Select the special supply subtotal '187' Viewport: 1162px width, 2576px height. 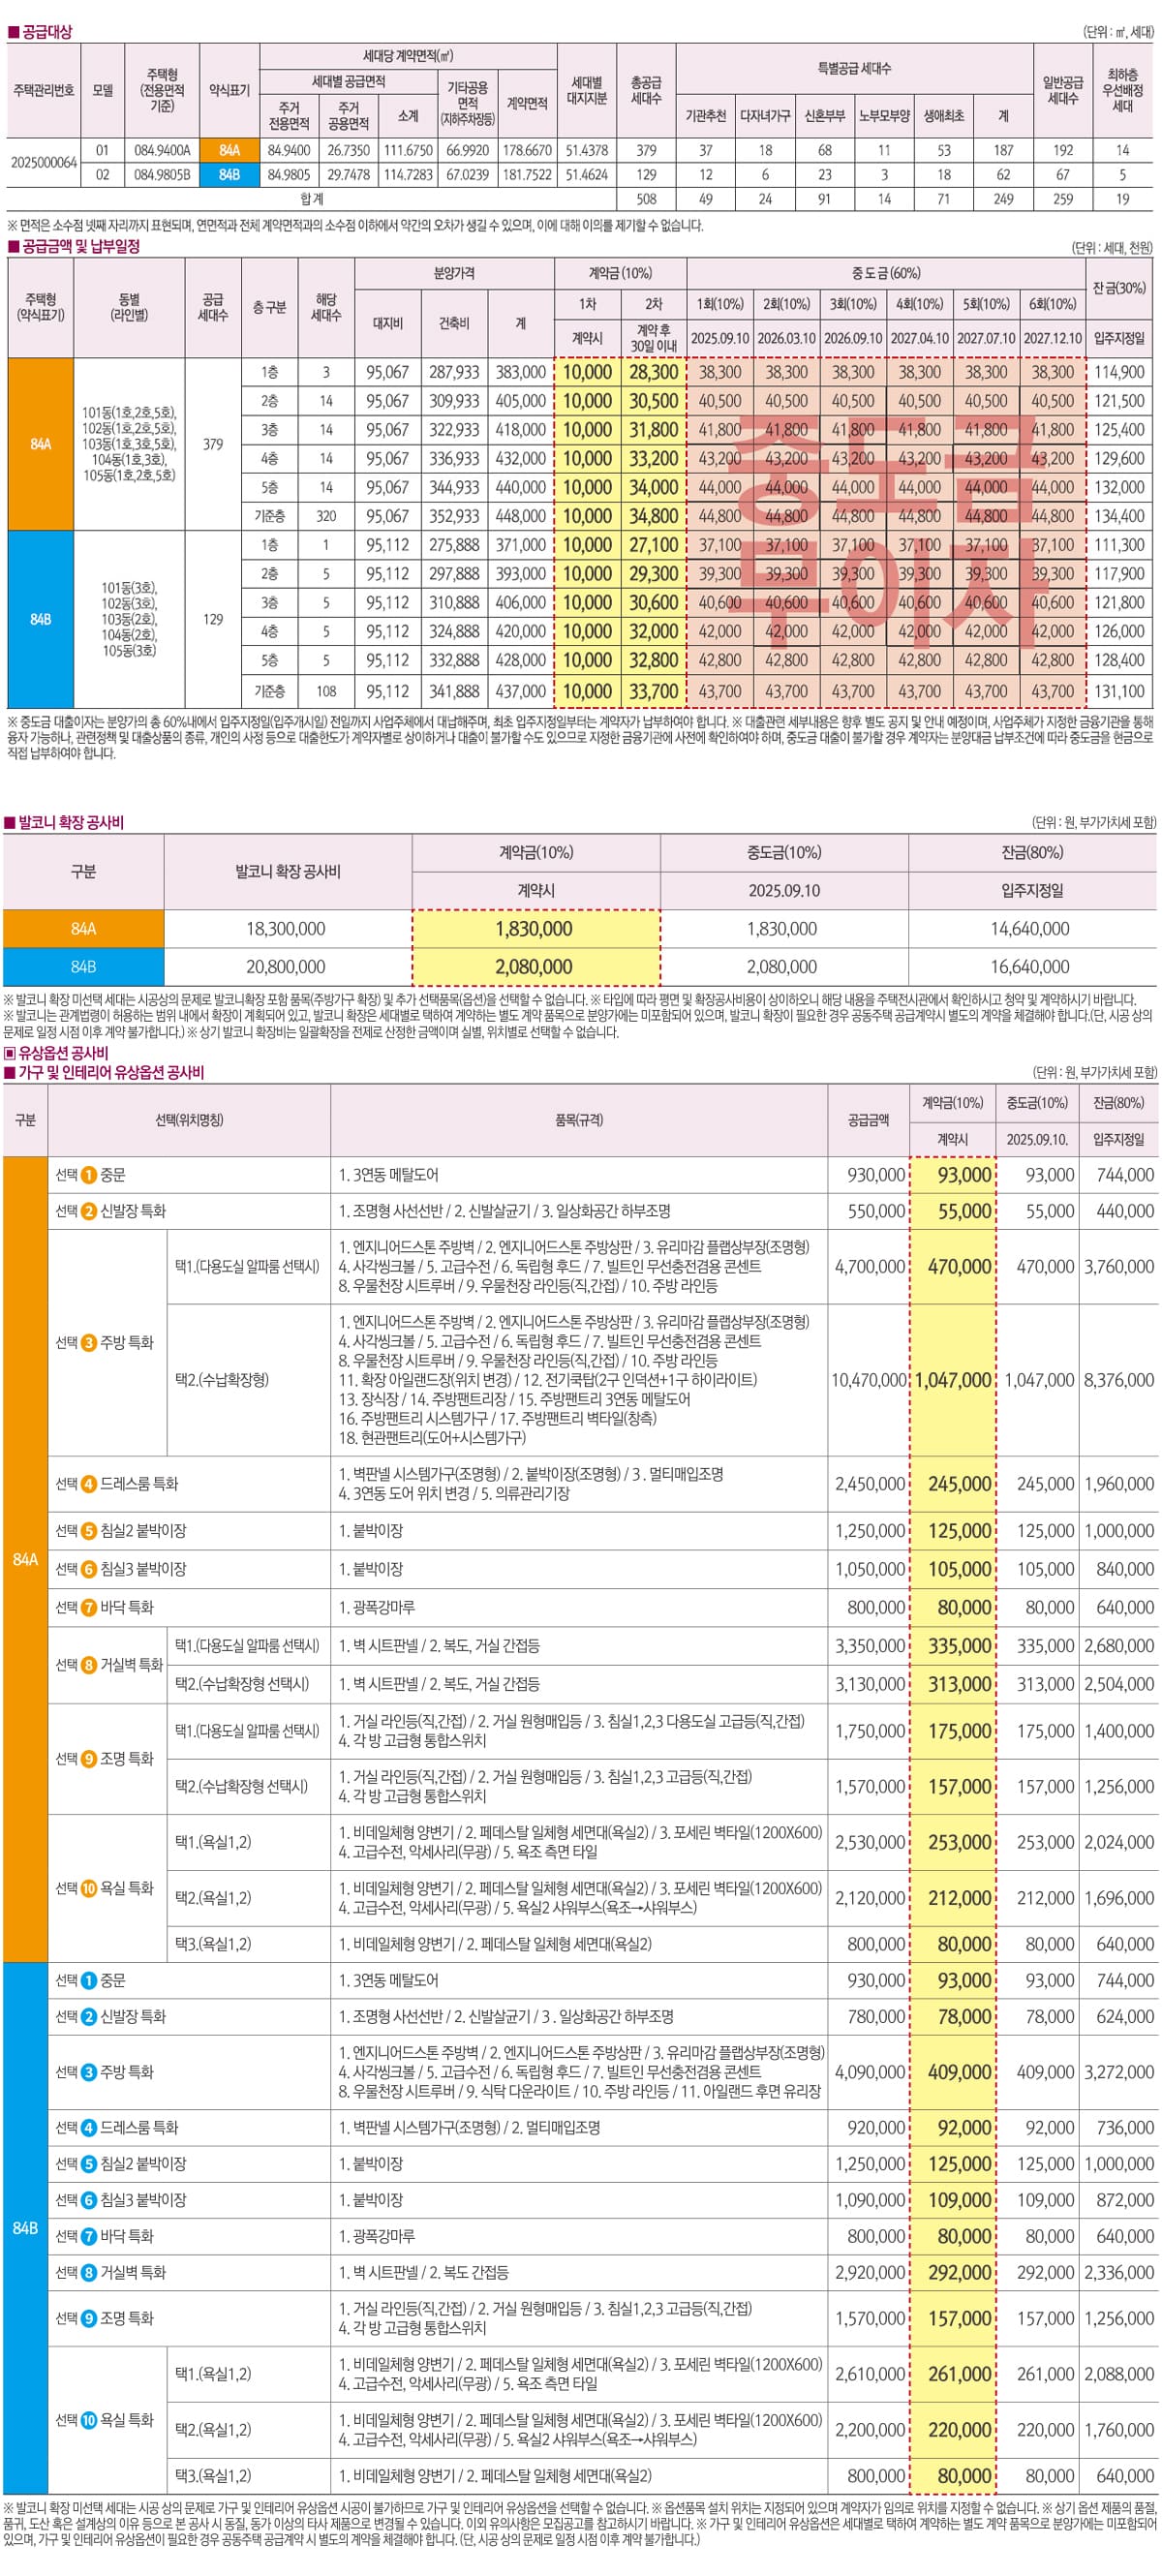1003,150
